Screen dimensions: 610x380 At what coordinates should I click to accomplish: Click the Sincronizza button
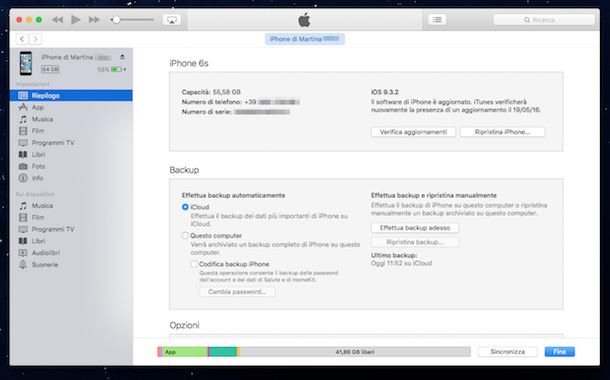508,352
